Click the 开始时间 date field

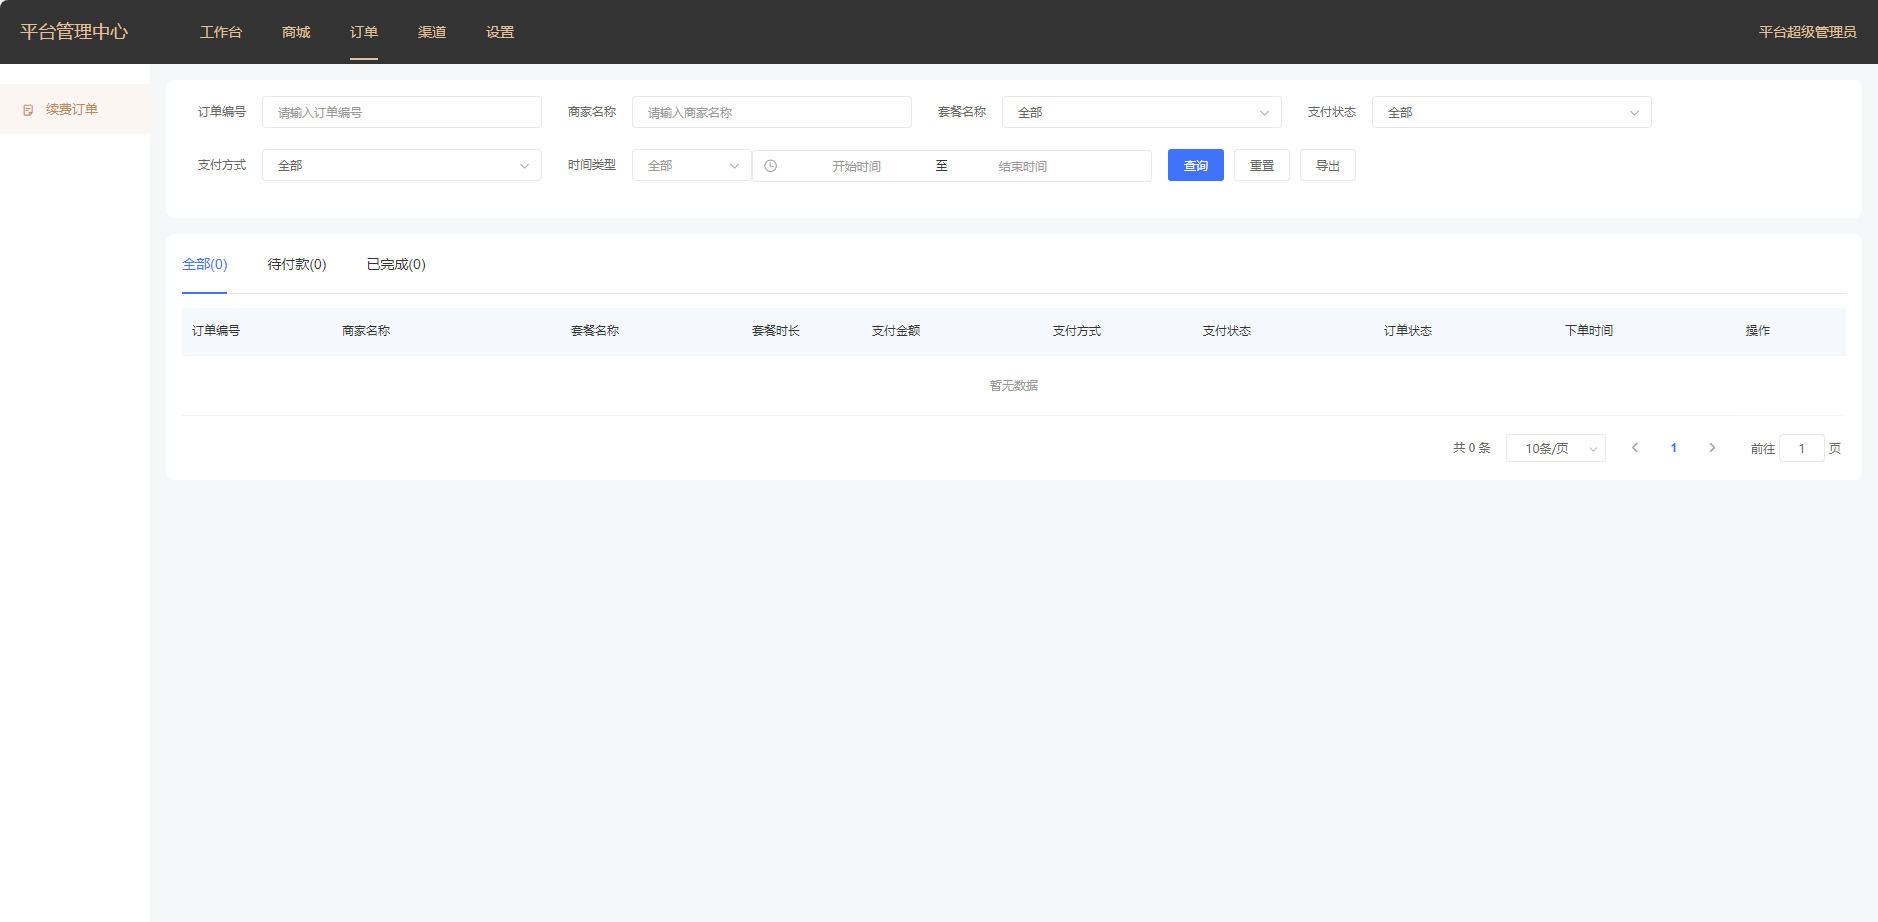click(x=856, y=166)
